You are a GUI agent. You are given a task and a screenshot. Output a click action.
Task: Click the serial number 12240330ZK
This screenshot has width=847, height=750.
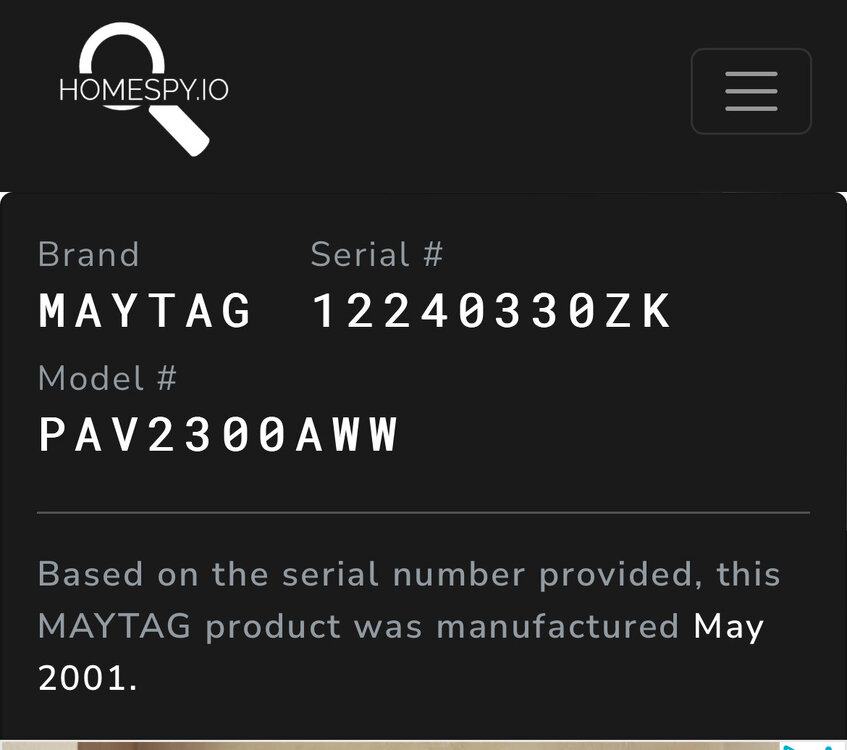coord(492,310)
